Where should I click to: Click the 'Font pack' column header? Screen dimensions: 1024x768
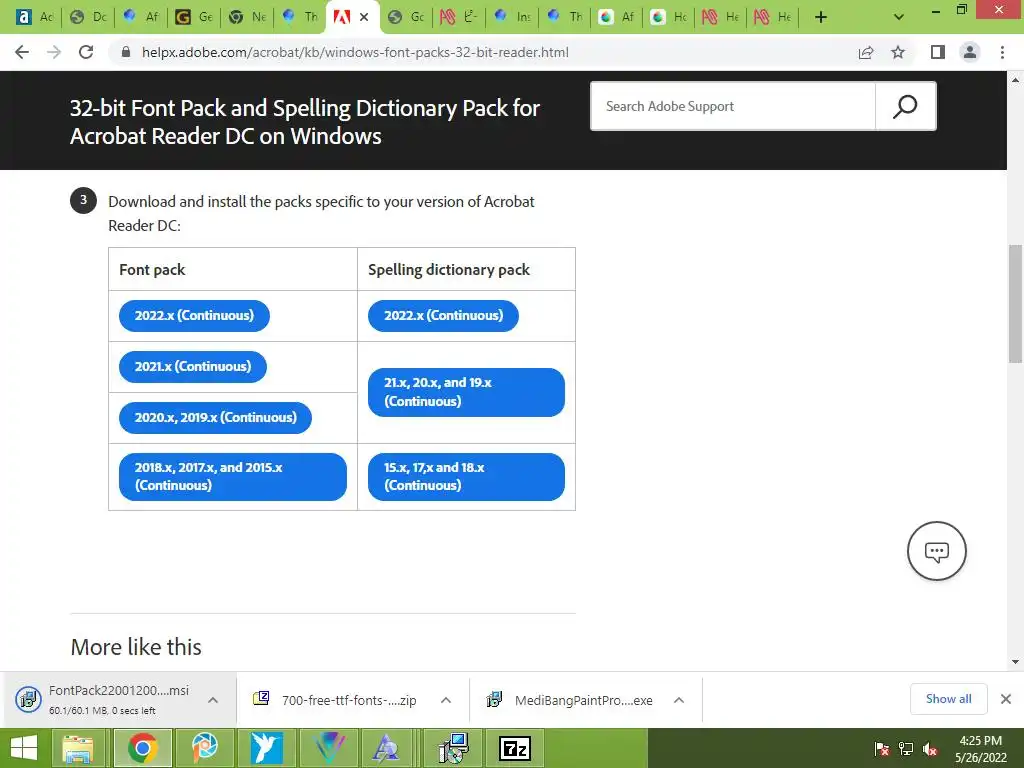pyautogui.click(x=152, y=270)
